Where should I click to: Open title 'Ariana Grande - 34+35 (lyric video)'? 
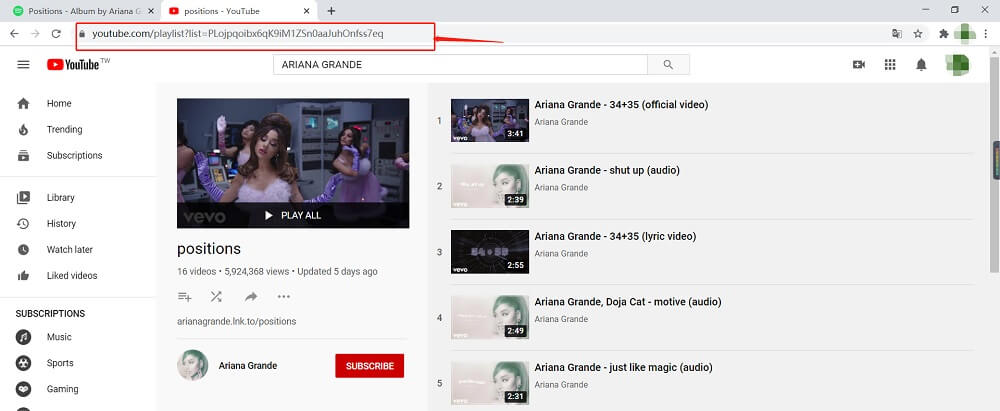(x=615, y=236)
